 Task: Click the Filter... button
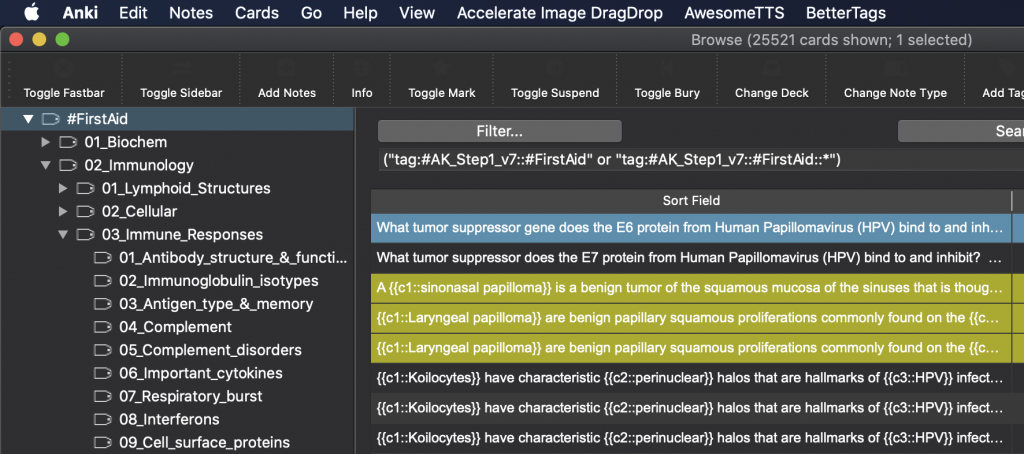pyautogui.click(x=499, y=131)
